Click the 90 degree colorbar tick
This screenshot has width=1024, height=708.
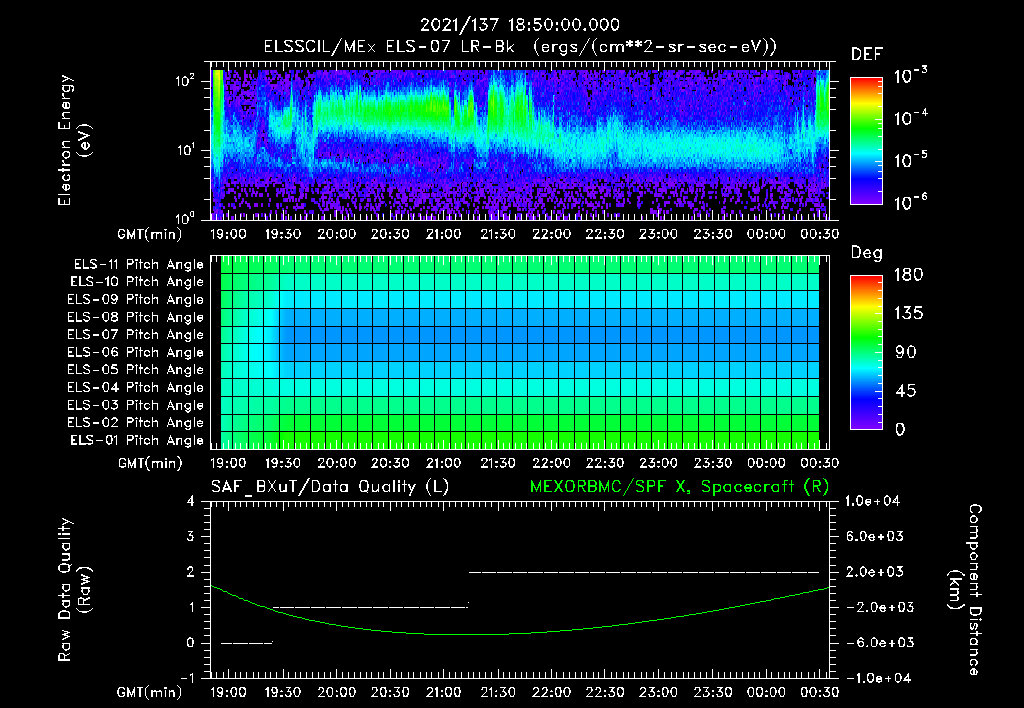click(906, 353)
